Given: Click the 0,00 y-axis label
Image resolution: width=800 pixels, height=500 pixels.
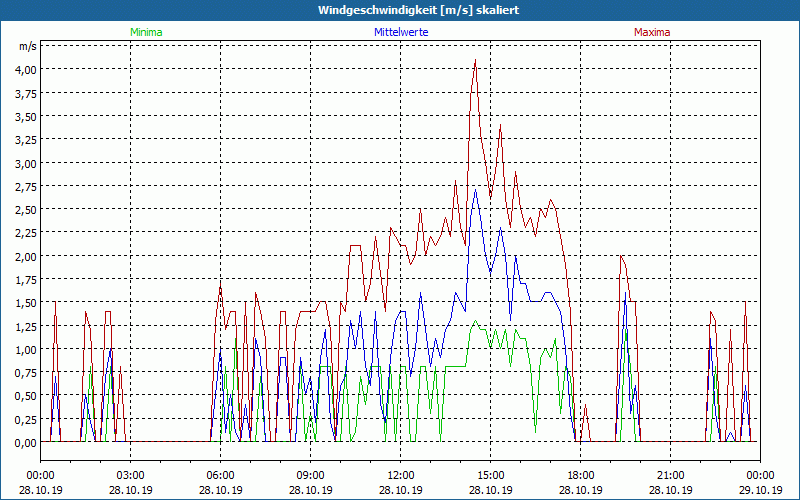Looking at the screenshot, I should [25, 443].
